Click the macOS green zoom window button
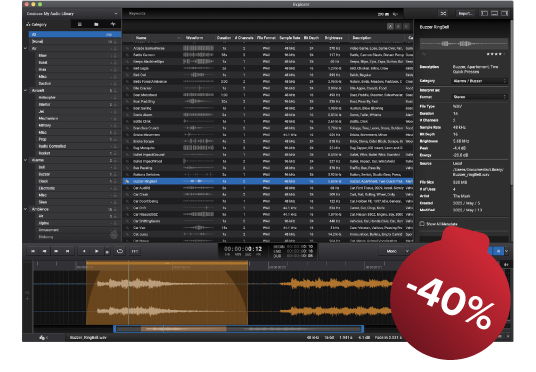The height and width of the screenshot is (372, 536). [x=40, y=4]
